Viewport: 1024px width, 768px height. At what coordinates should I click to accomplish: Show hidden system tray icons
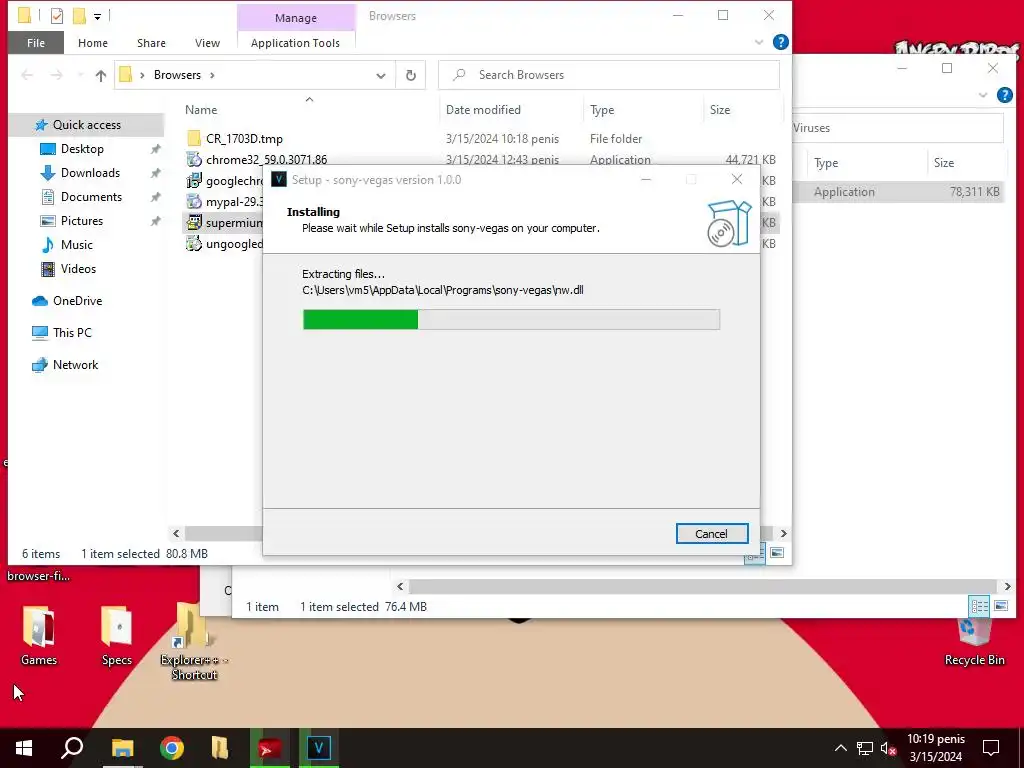coord(840,748)
